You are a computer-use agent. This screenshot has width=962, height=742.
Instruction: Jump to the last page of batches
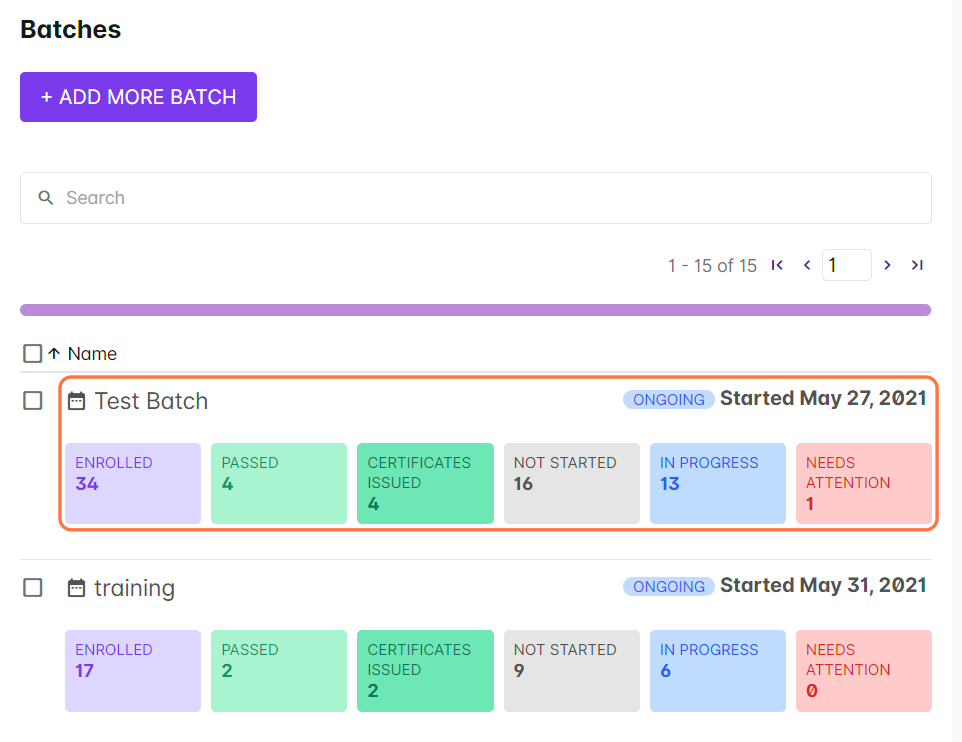pos(917,265)
